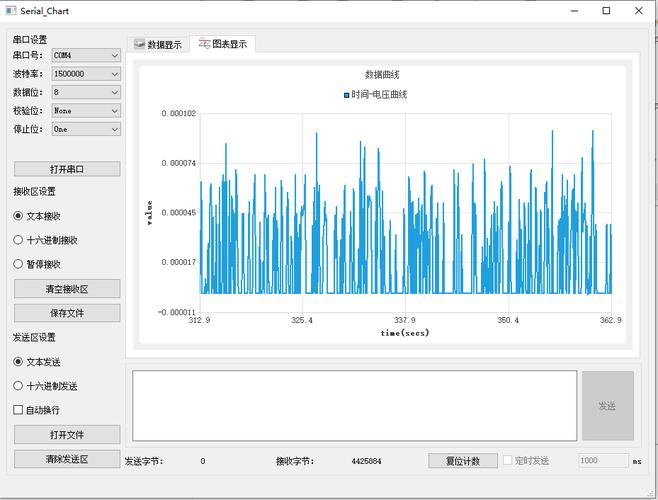Switch to the 图表显示 tab
The height and width of the screenshot is (500, 658).
tap(222, 44)
